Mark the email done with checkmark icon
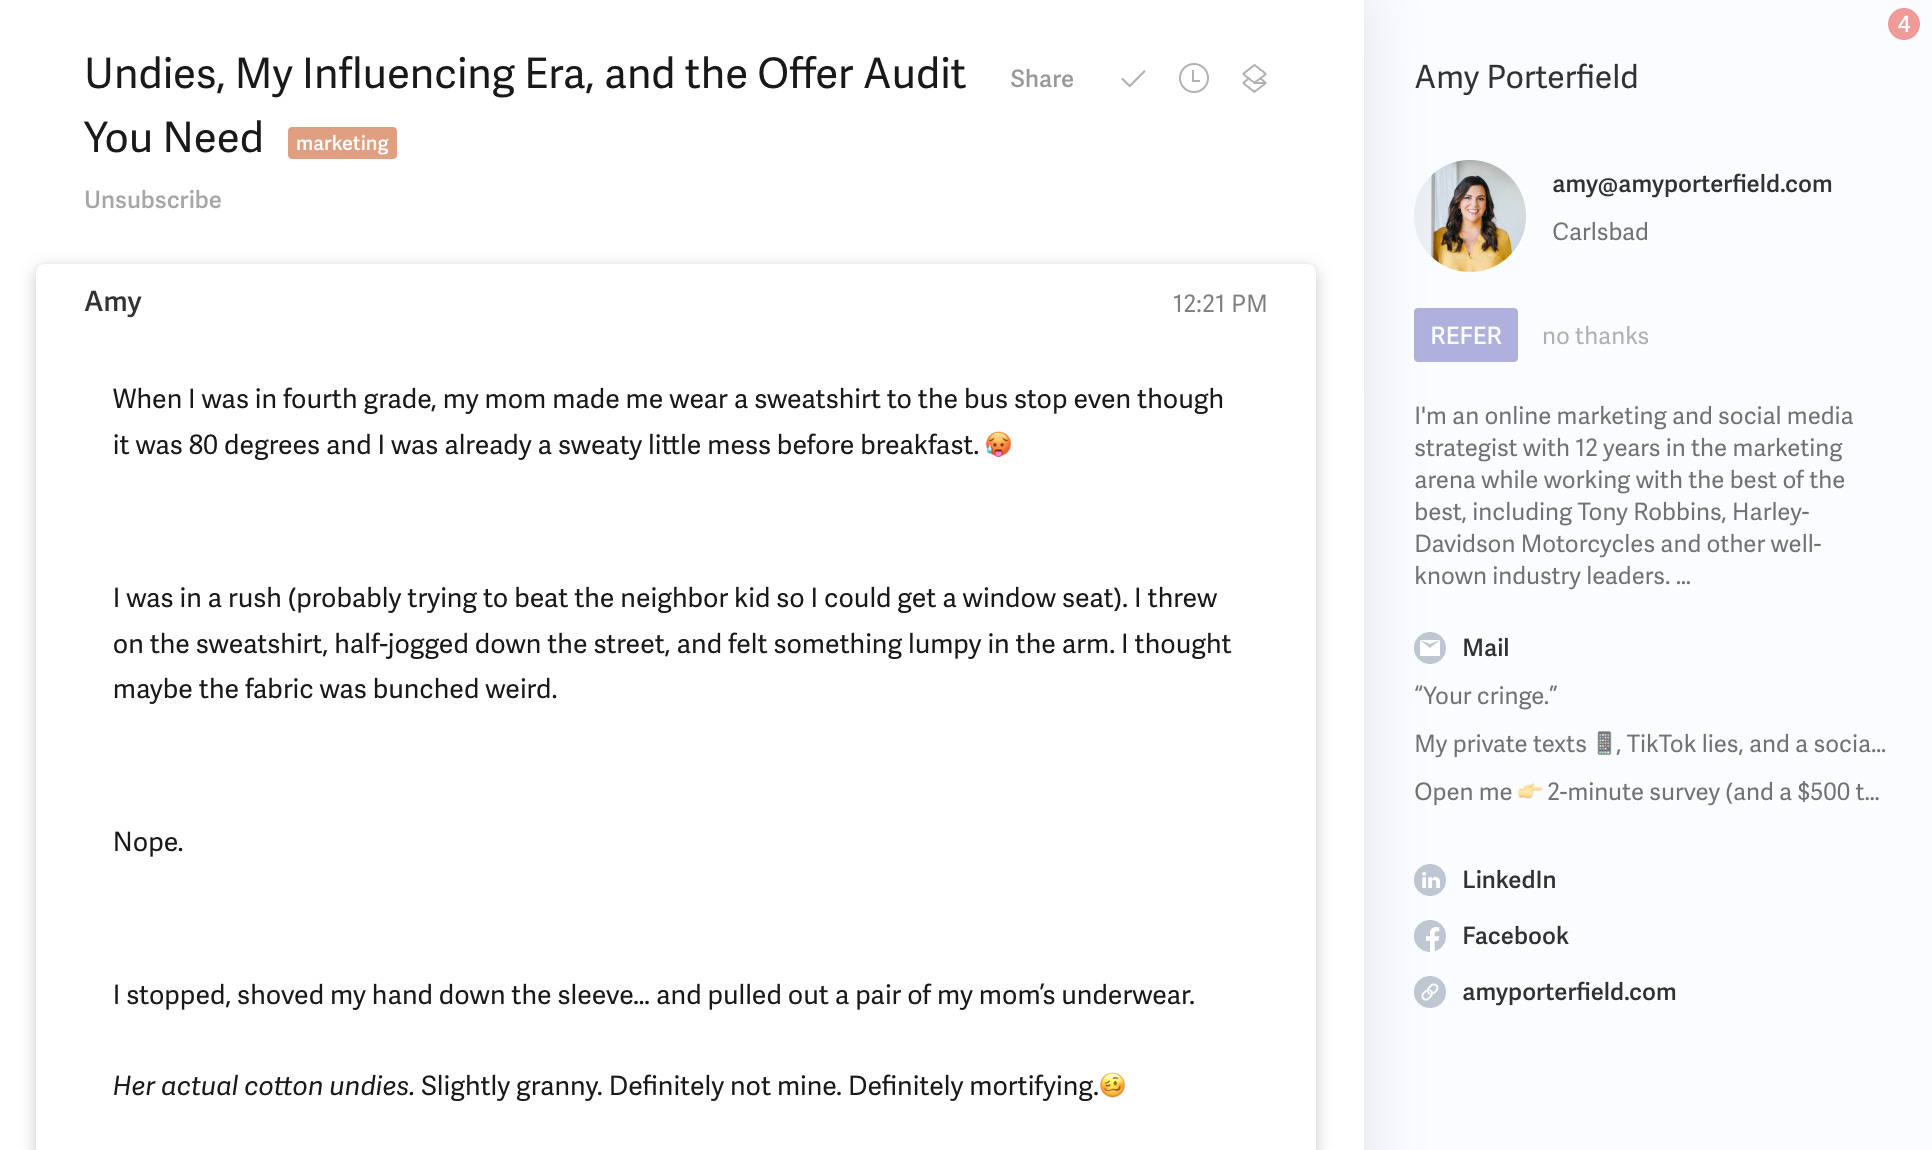 tap(1133, 79)
